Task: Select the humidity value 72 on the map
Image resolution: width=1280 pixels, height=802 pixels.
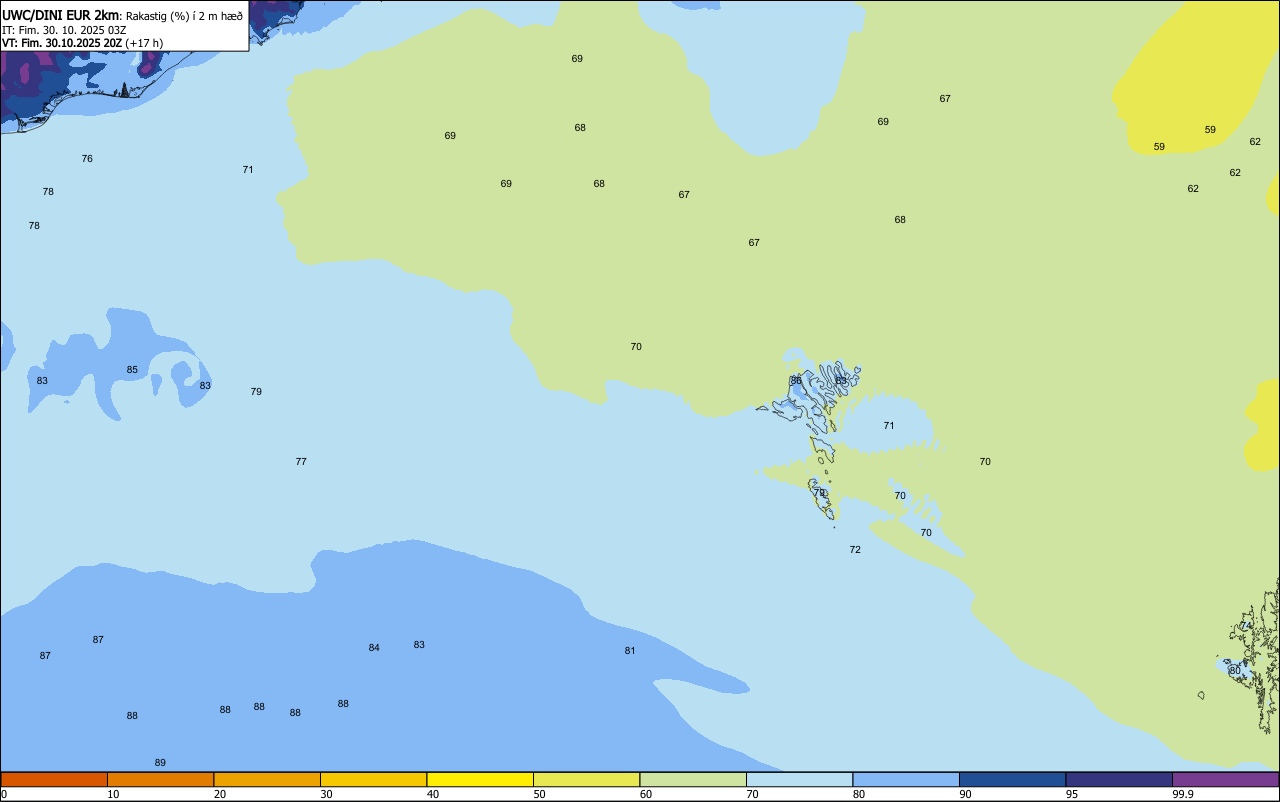Action: (855, 550)
